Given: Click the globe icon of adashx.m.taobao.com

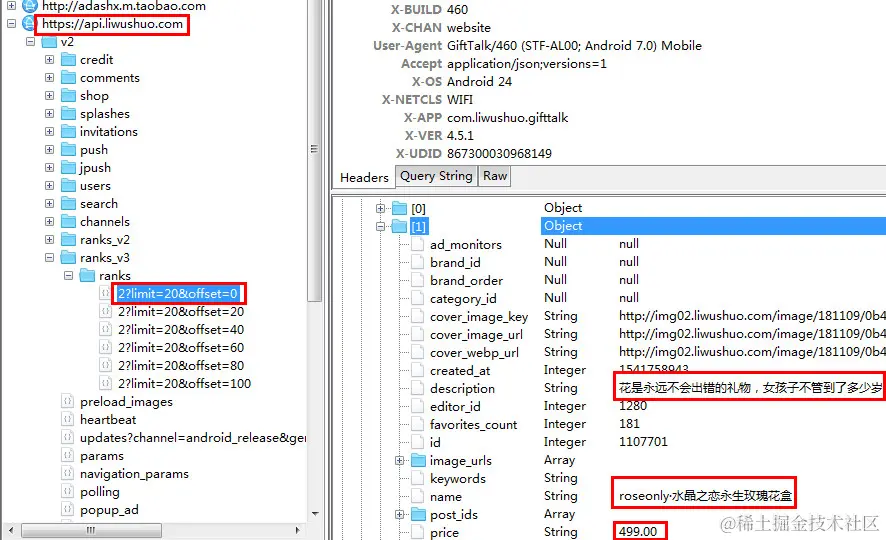Looking at the screenshot, I should [29, 6].
